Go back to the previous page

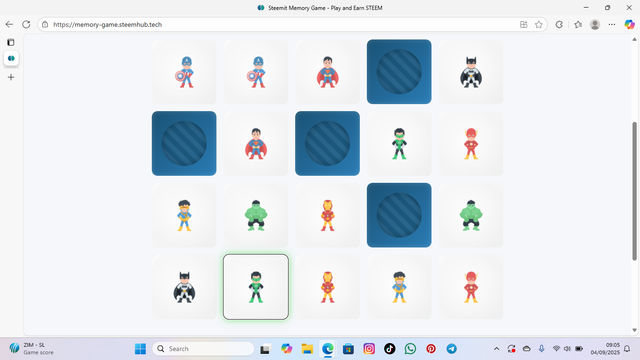pyautogui.click(x=9, y=24)
